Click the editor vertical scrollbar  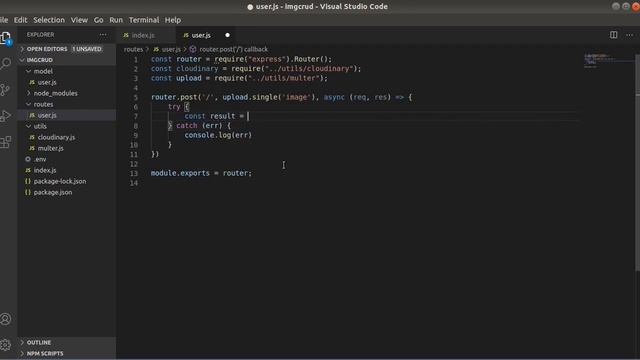click(638, 163)
